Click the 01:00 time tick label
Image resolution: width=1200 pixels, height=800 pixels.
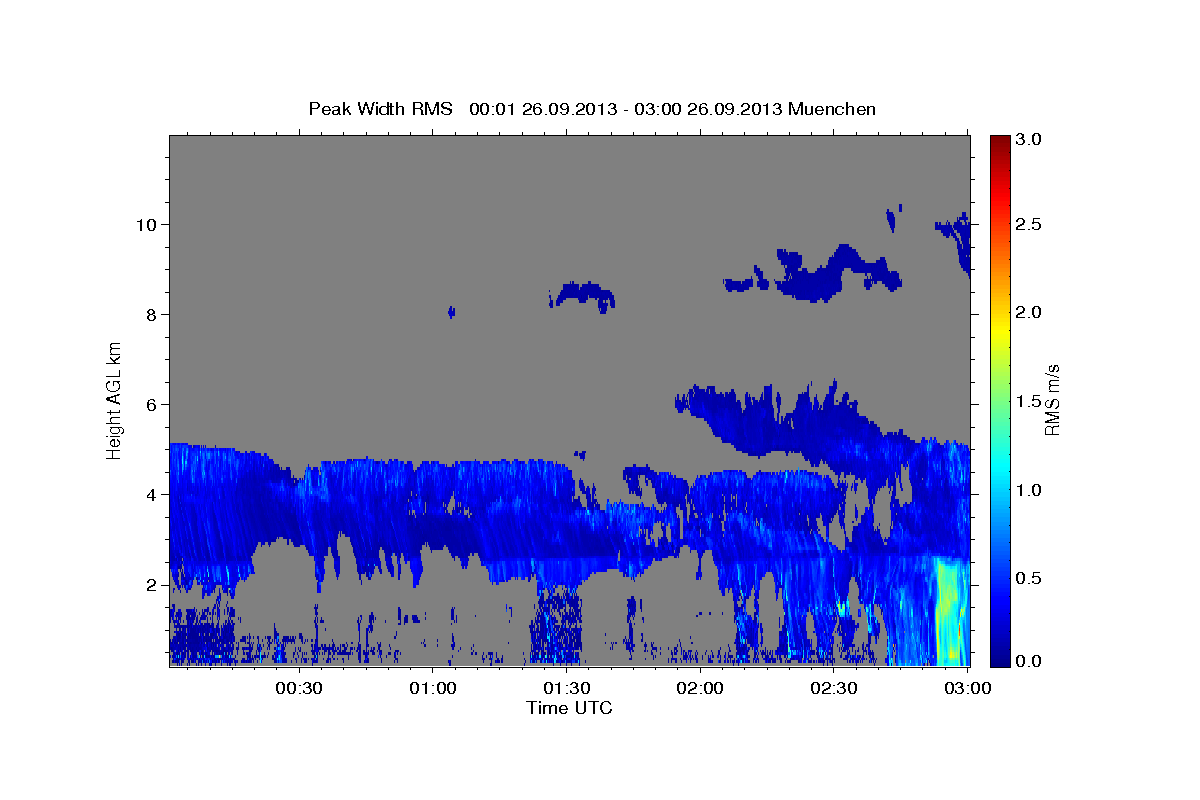(x=432, y=688)
